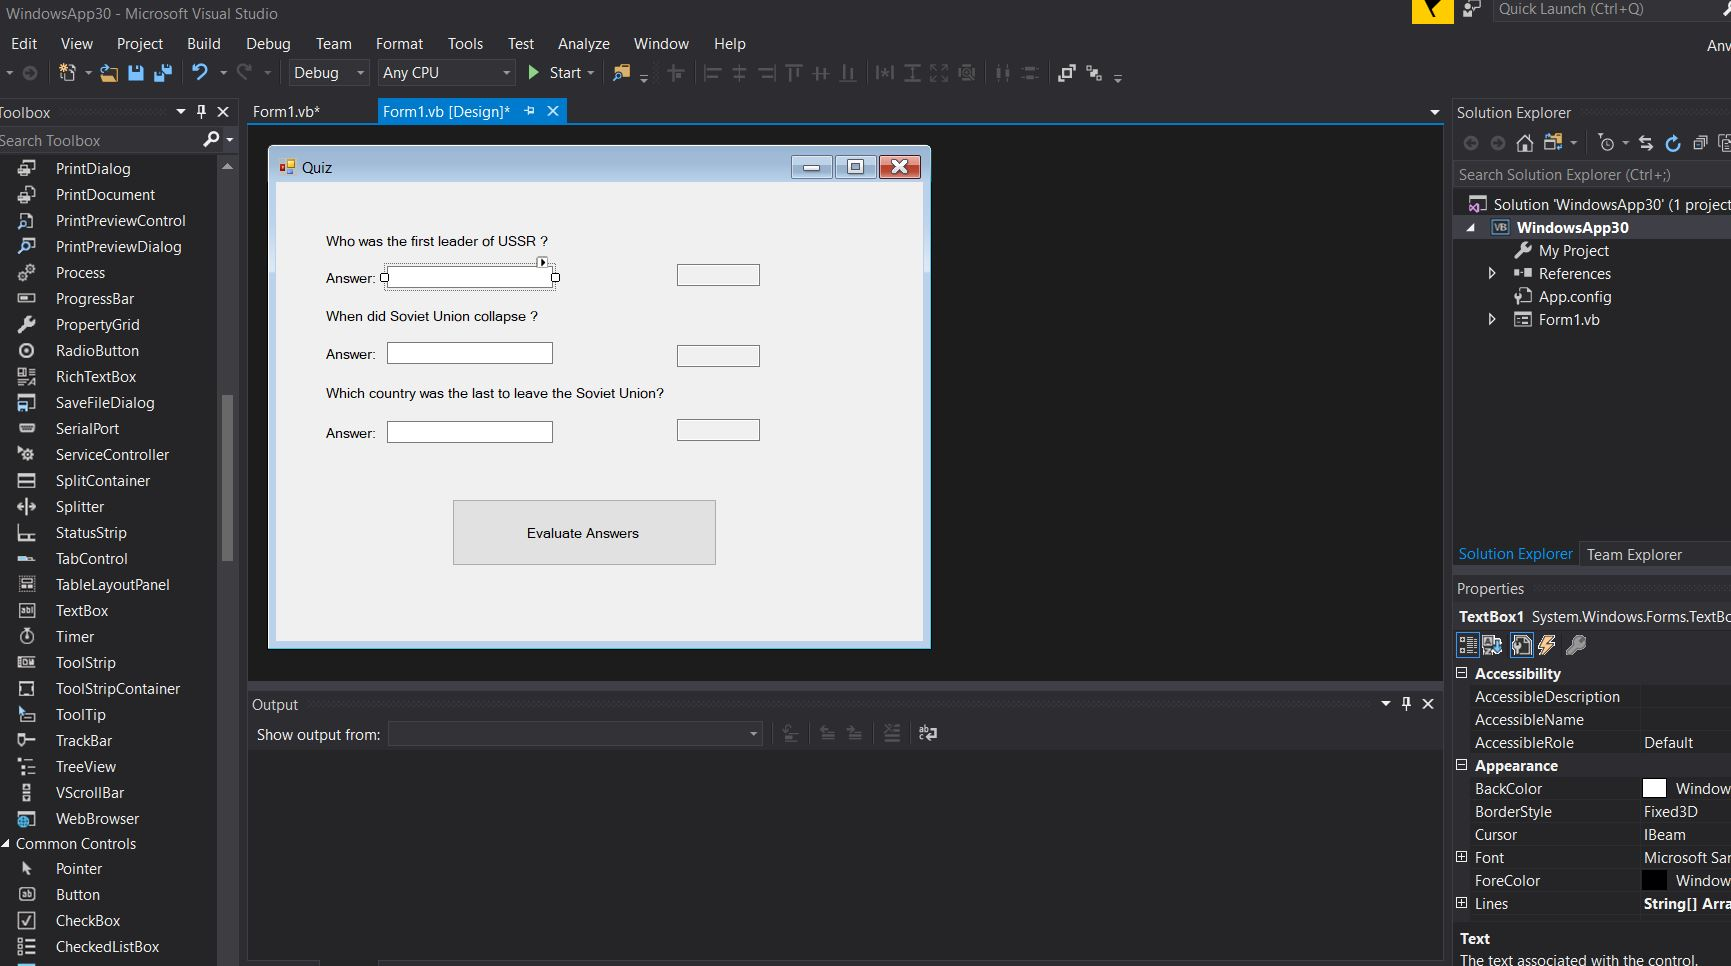Screen dimensions: 1731x966
Task: Click the Save All icon
Action: (x=162, y=72)
